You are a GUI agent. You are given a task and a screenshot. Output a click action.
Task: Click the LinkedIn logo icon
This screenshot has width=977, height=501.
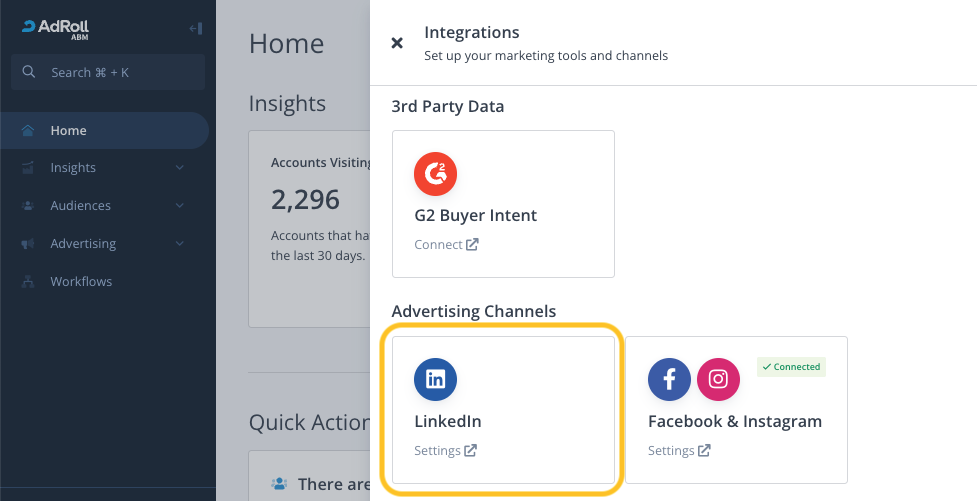point(435,379)
